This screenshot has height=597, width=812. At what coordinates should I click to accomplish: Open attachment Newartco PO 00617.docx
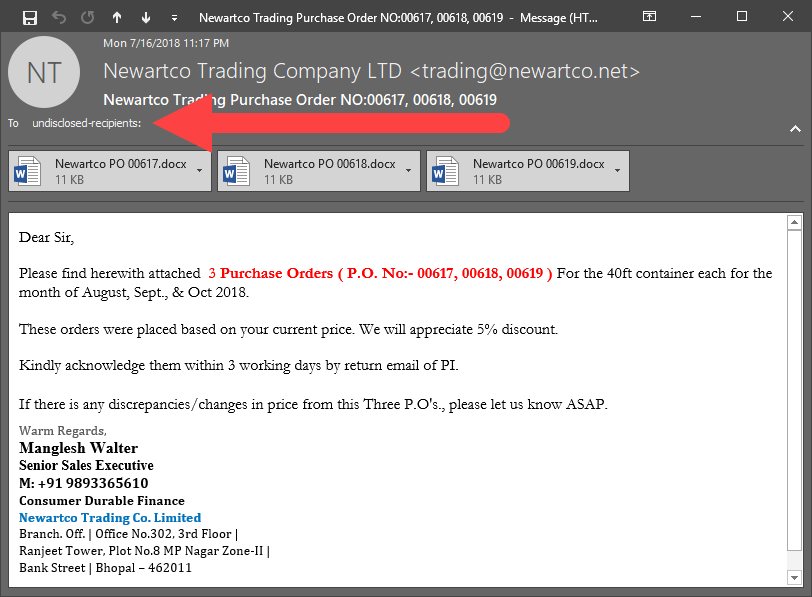[110, 171]
